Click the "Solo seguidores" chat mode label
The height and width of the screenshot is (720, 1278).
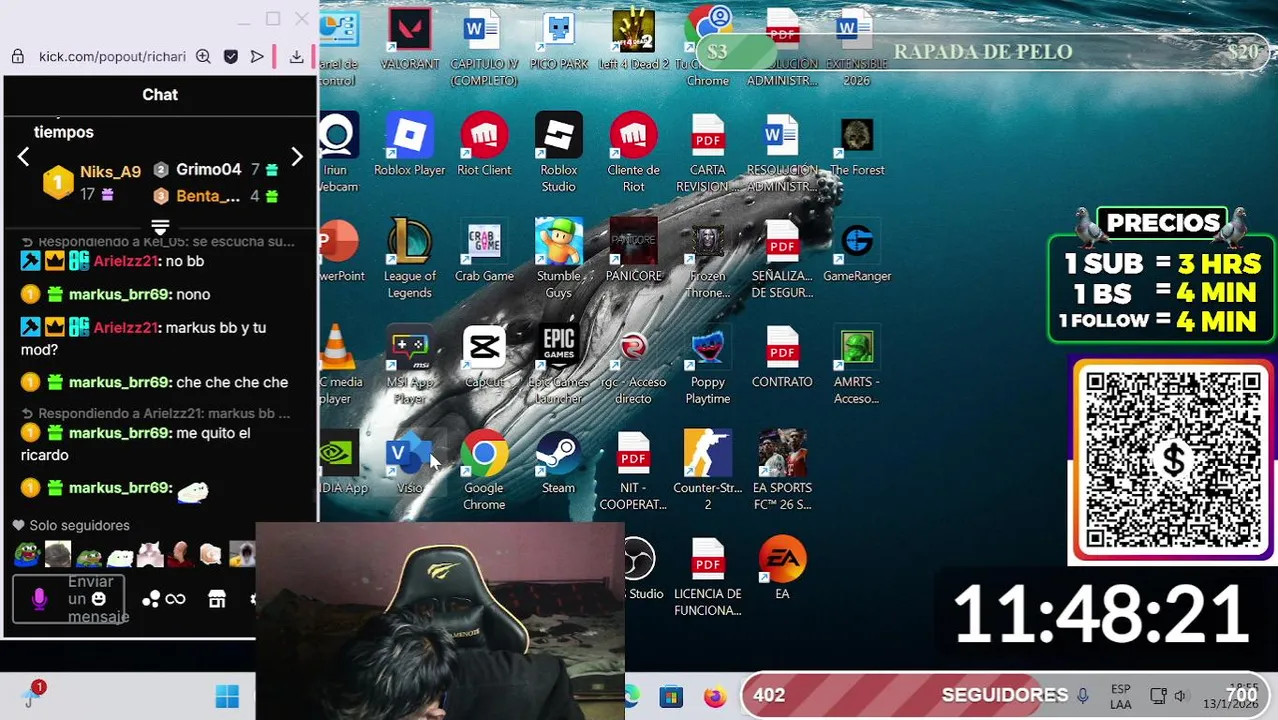(x=79, y=525)
